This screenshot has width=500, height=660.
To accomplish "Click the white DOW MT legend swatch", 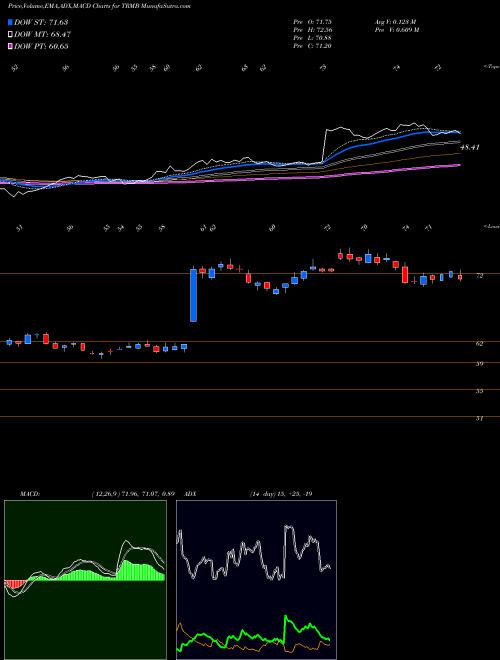I will tap(11, 34).
